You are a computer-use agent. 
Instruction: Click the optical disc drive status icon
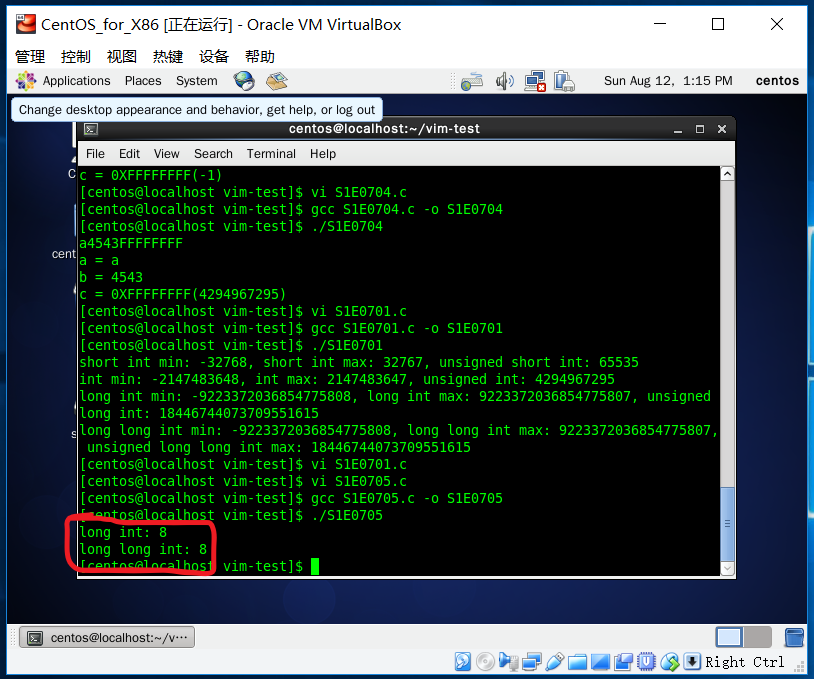point(485,662)
